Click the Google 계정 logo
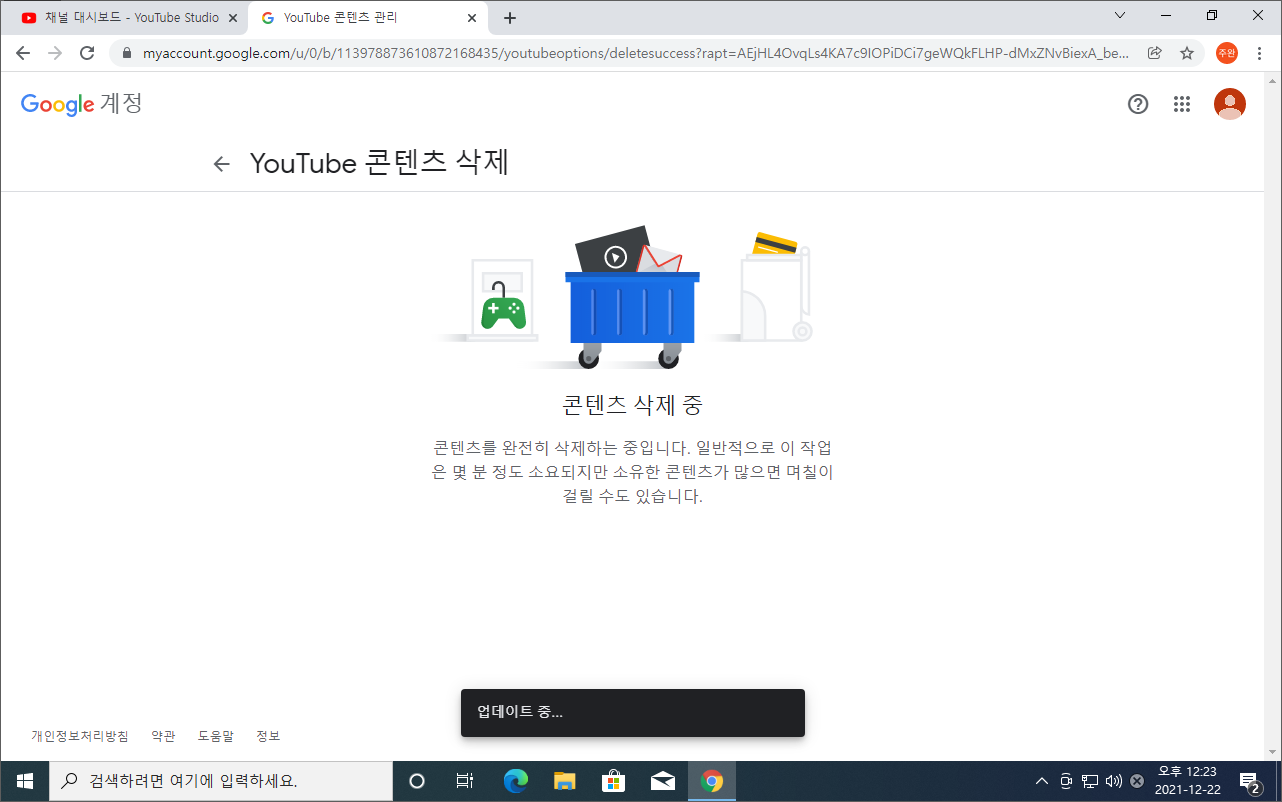The image size is (1282, 802). [x=82, y=104]
